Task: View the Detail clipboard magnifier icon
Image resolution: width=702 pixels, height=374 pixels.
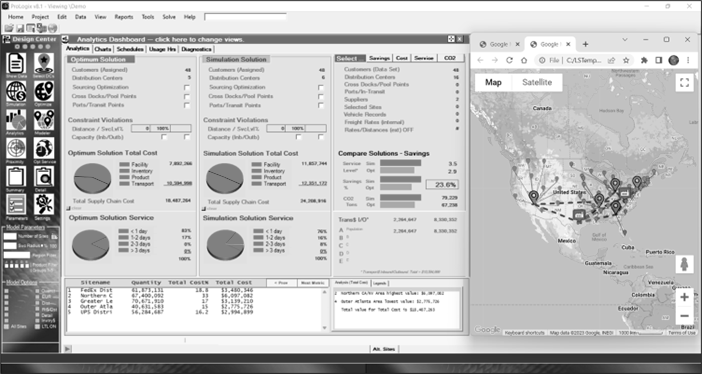Action: click(x=44, y=176)
